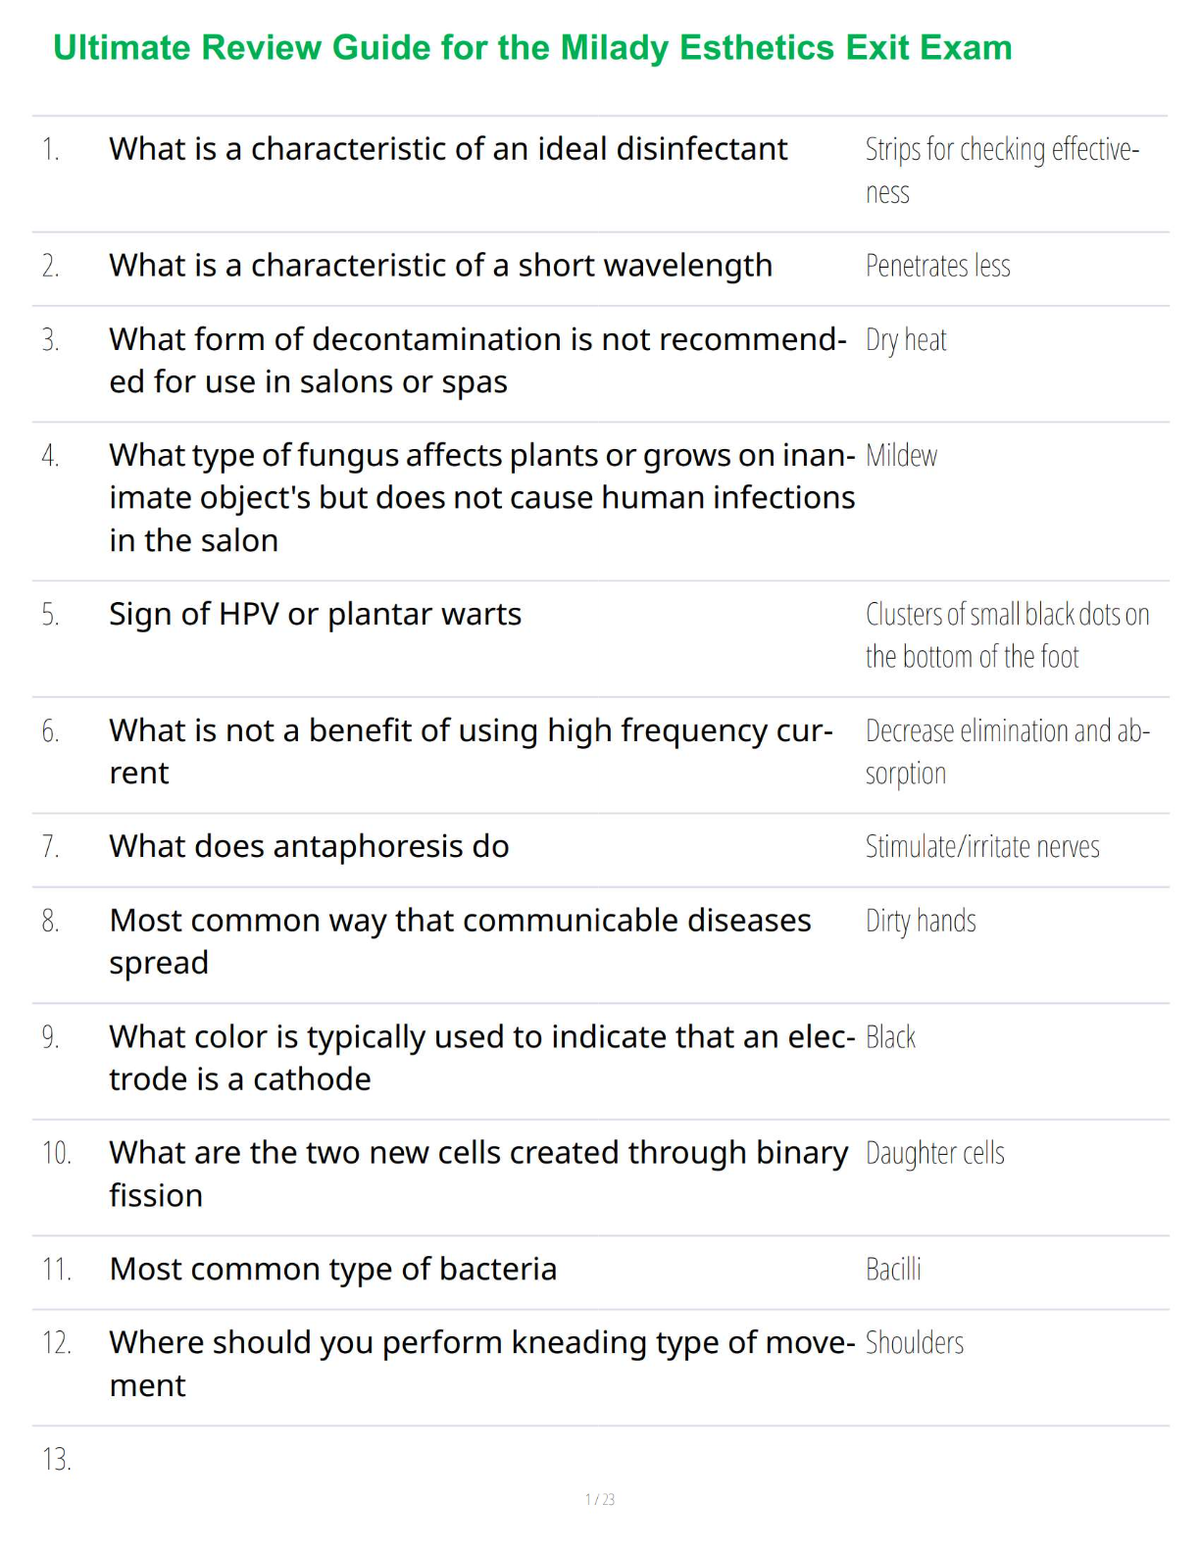Image resolution: width=1200 pixels, height=1553 pixels.
Task: Select 'Sign of HPV or plantar warts'
Action: [x=315, y=614]
